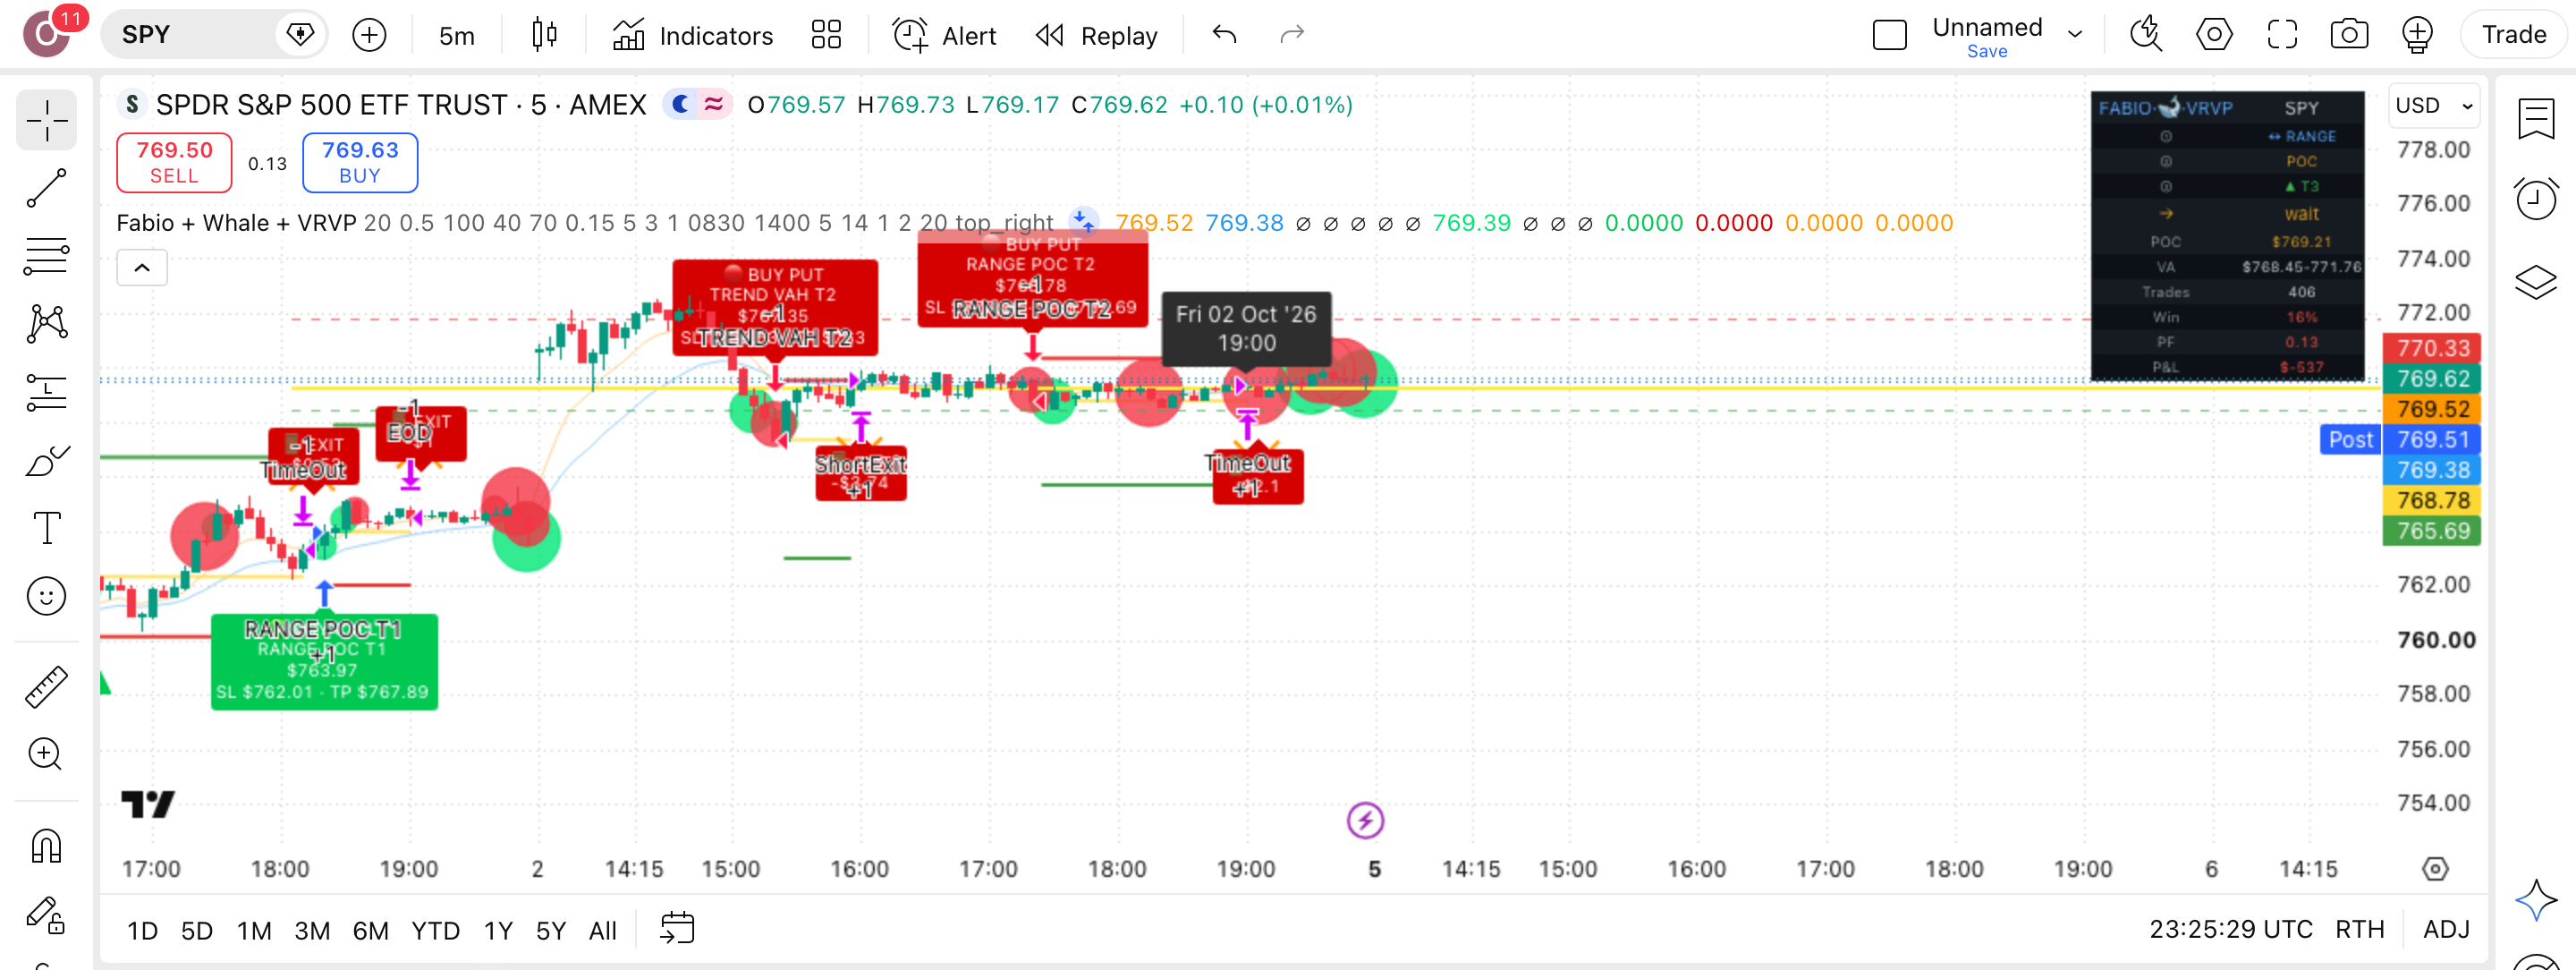Viewport: 2576px width, 970px height.
Task: Open the forecasting and measurement tools
Action: (46, 392)
